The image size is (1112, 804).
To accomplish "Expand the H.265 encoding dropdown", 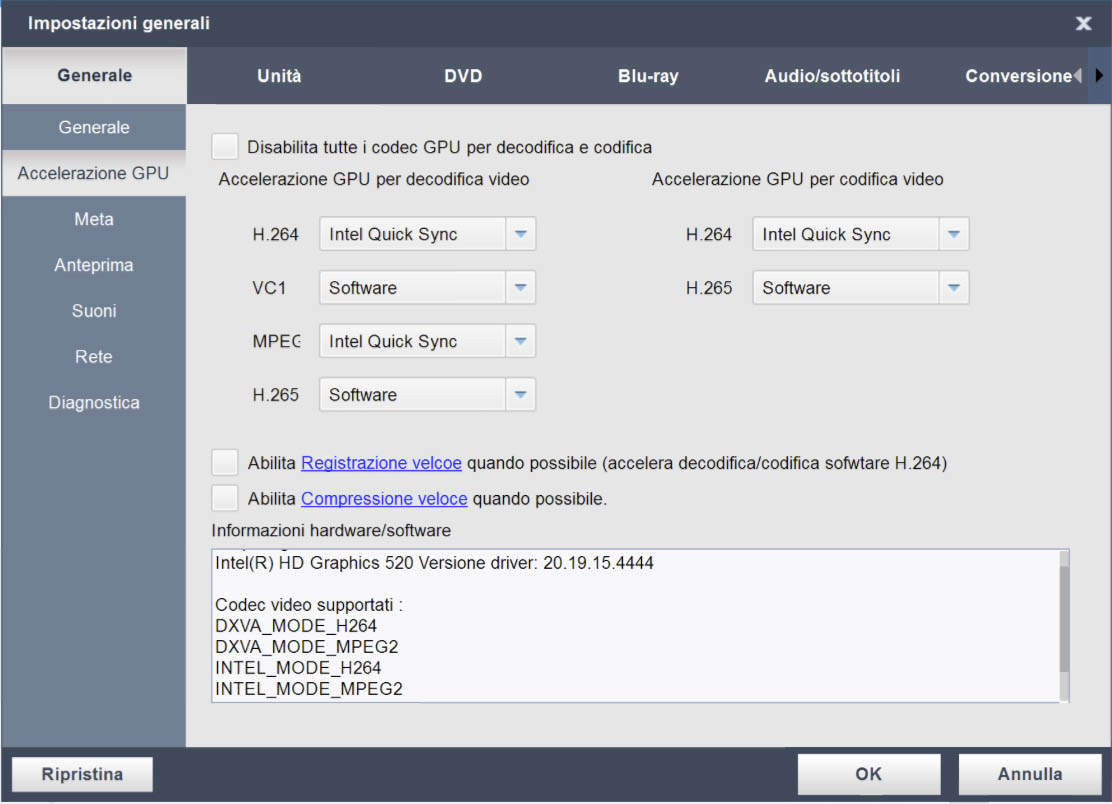I will point(953,288).
